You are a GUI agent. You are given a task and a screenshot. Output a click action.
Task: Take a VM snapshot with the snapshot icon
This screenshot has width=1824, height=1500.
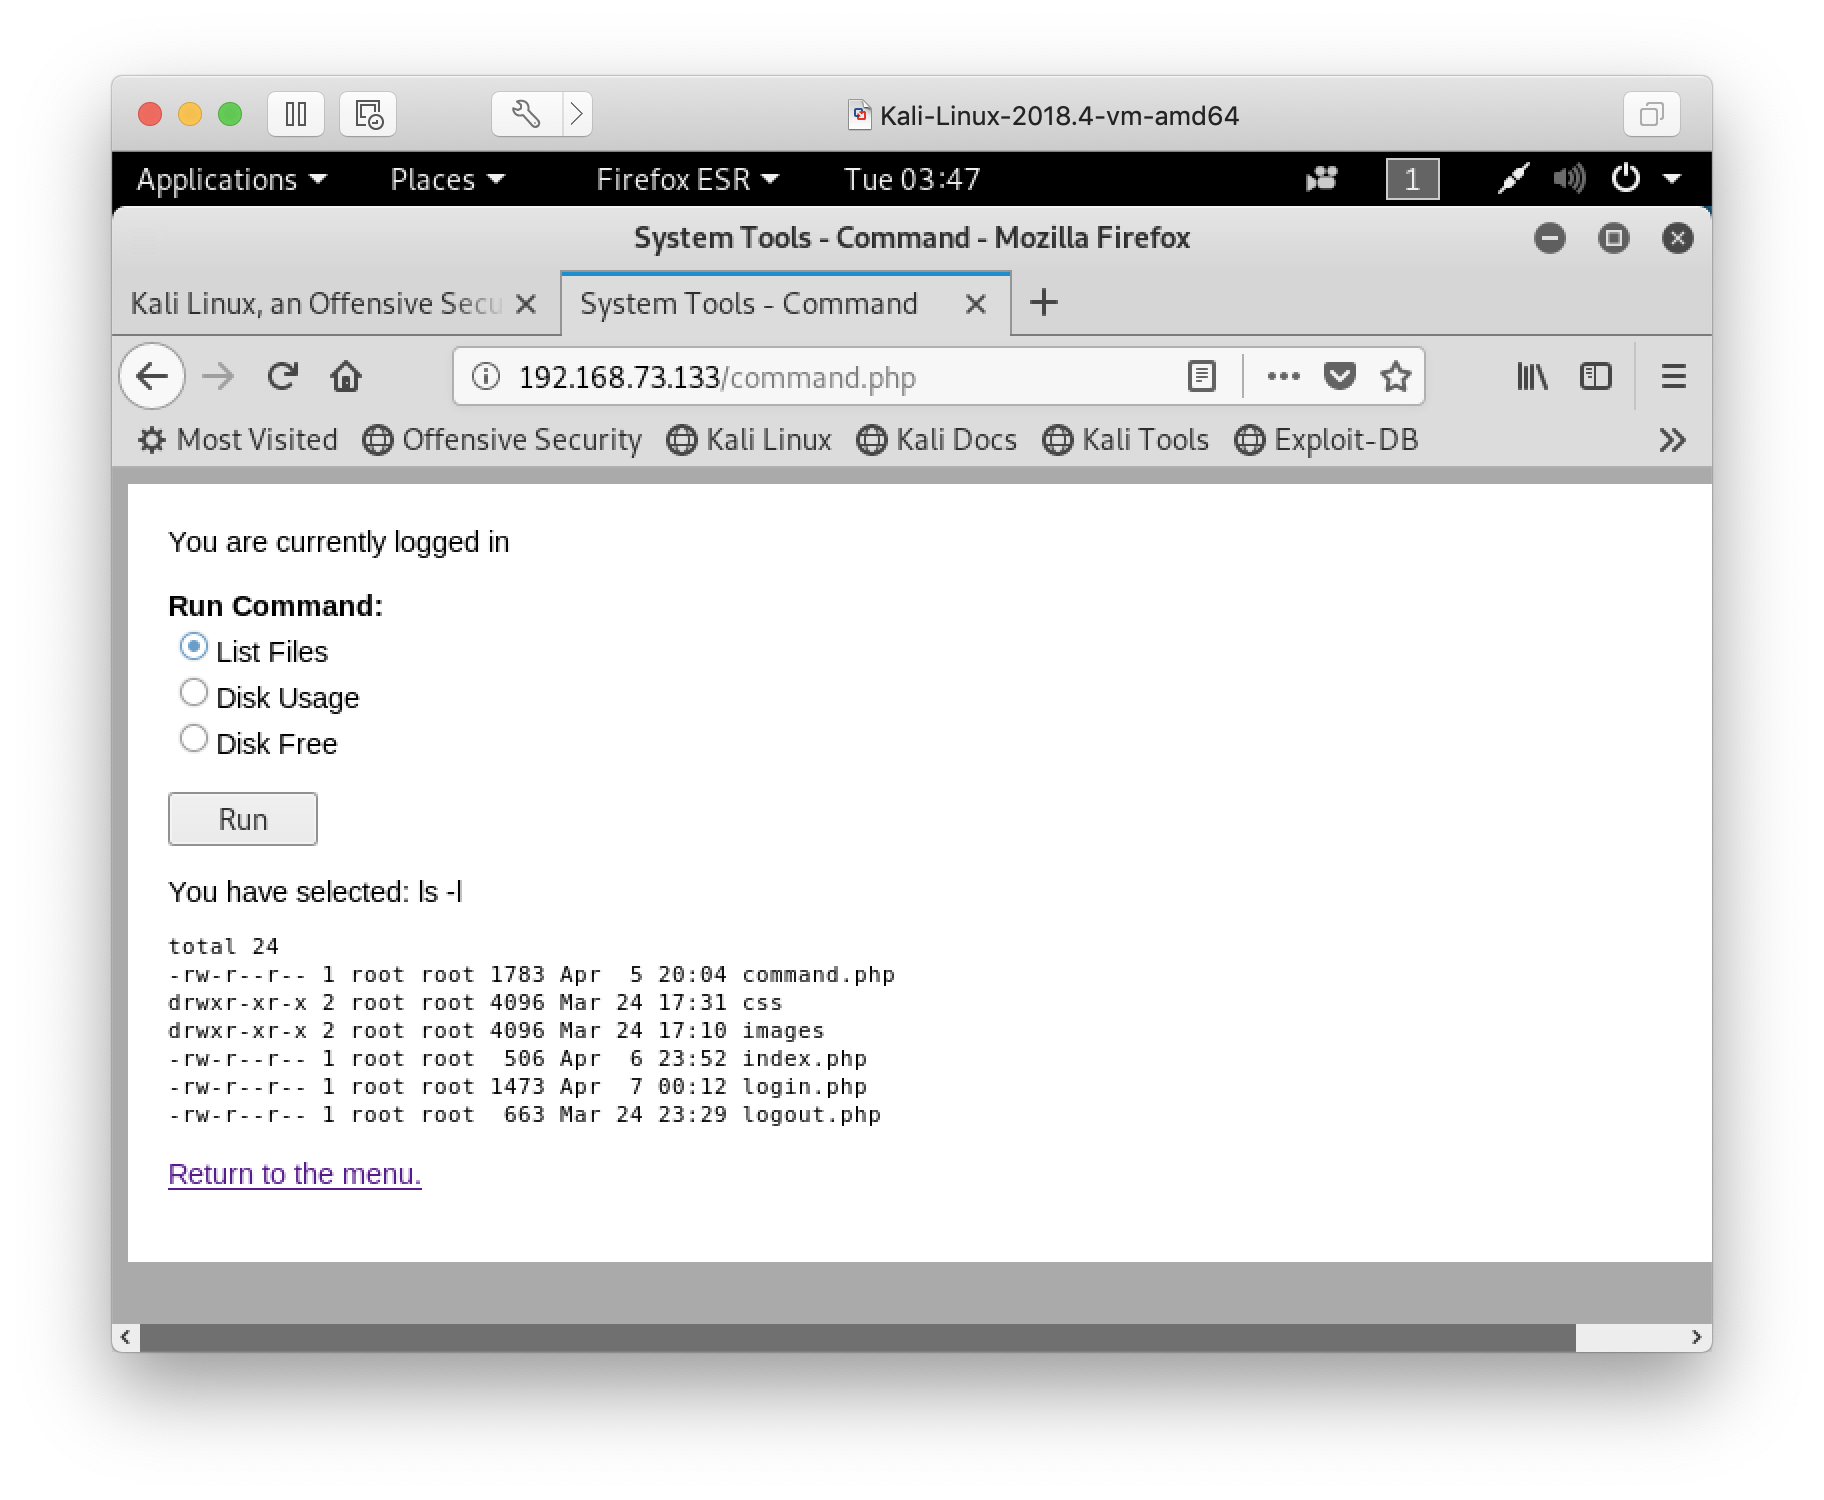[x=368, y=114]
